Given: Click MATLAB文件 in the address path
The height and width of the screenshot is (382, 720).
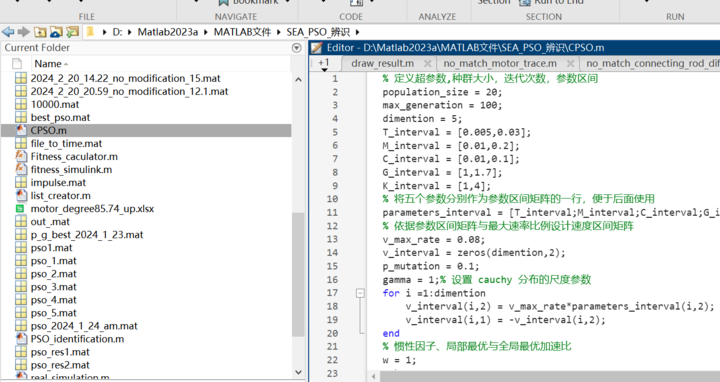Looking at the screenshot, I should 242,32.
